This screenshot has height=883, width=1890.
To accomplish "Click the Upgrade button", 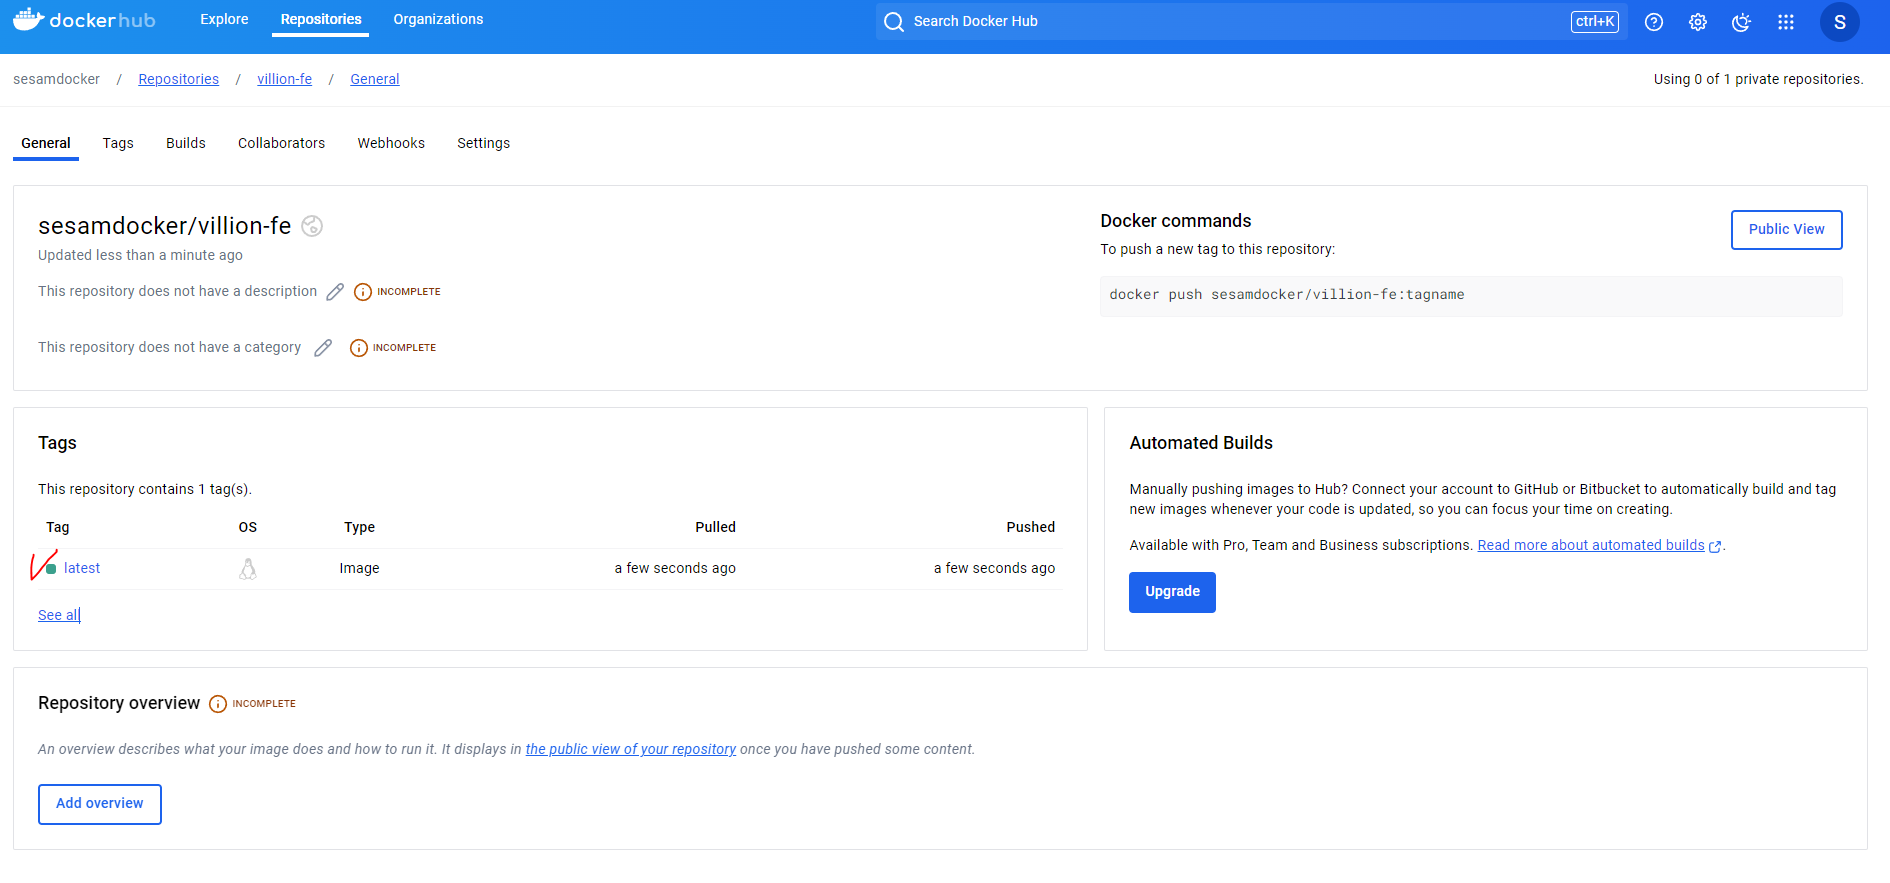I will [1172, 592].
